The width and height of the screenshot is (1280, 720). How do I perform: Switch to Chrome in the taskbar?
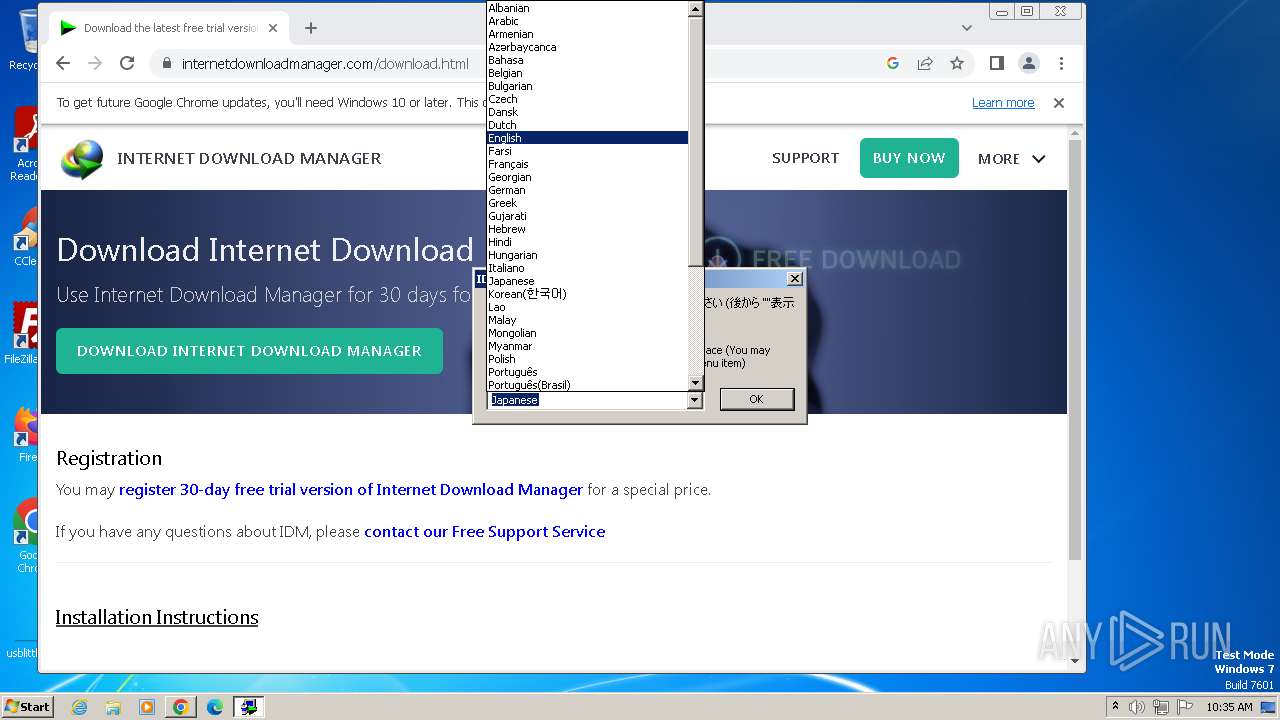coord(180,707)
